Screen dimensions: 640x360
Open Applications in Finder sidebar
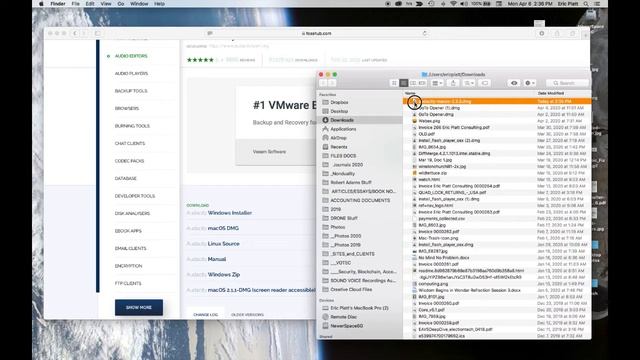coord(343,129)
